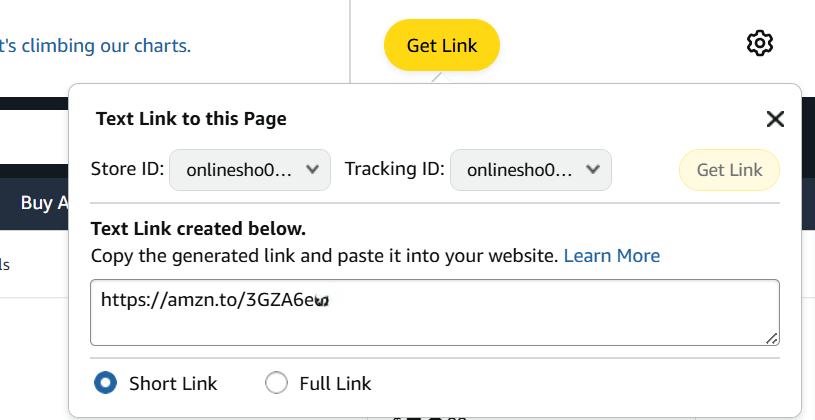Viewport: 815px width, 420px height.
Task: Open the Learn More link
Action: (612, 256)
